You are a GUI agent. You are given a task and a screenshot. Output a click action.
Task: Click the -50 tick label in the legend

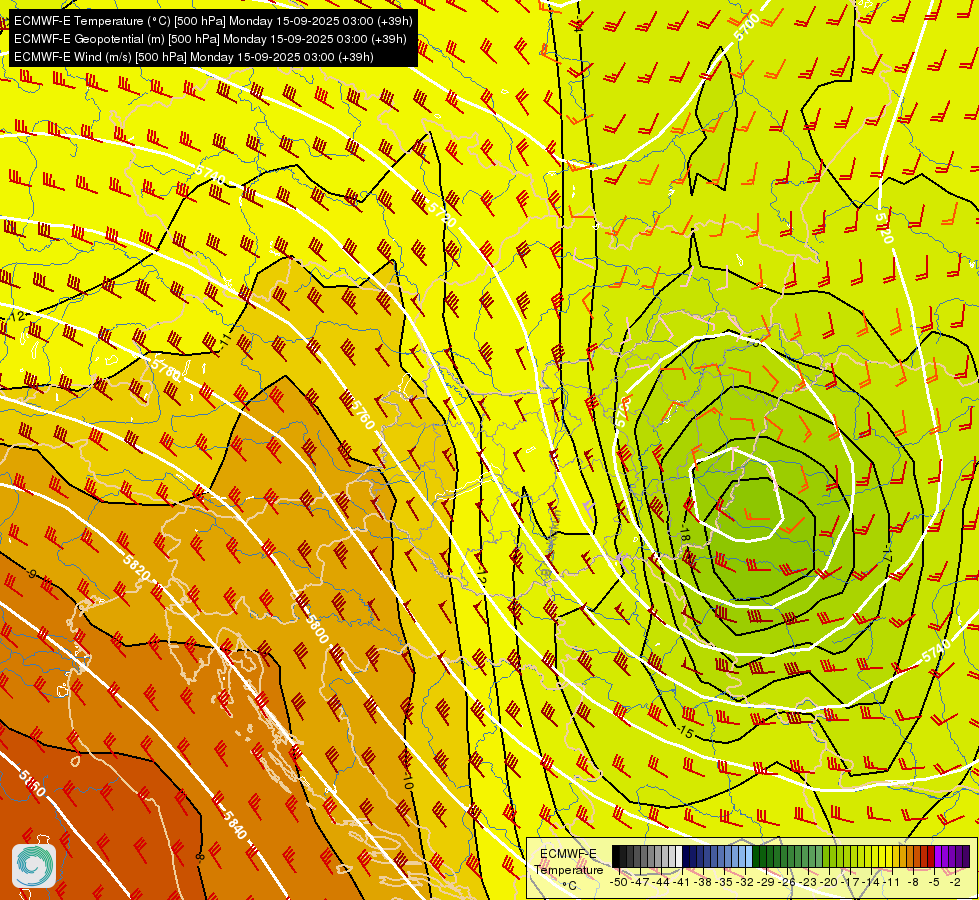619,883
